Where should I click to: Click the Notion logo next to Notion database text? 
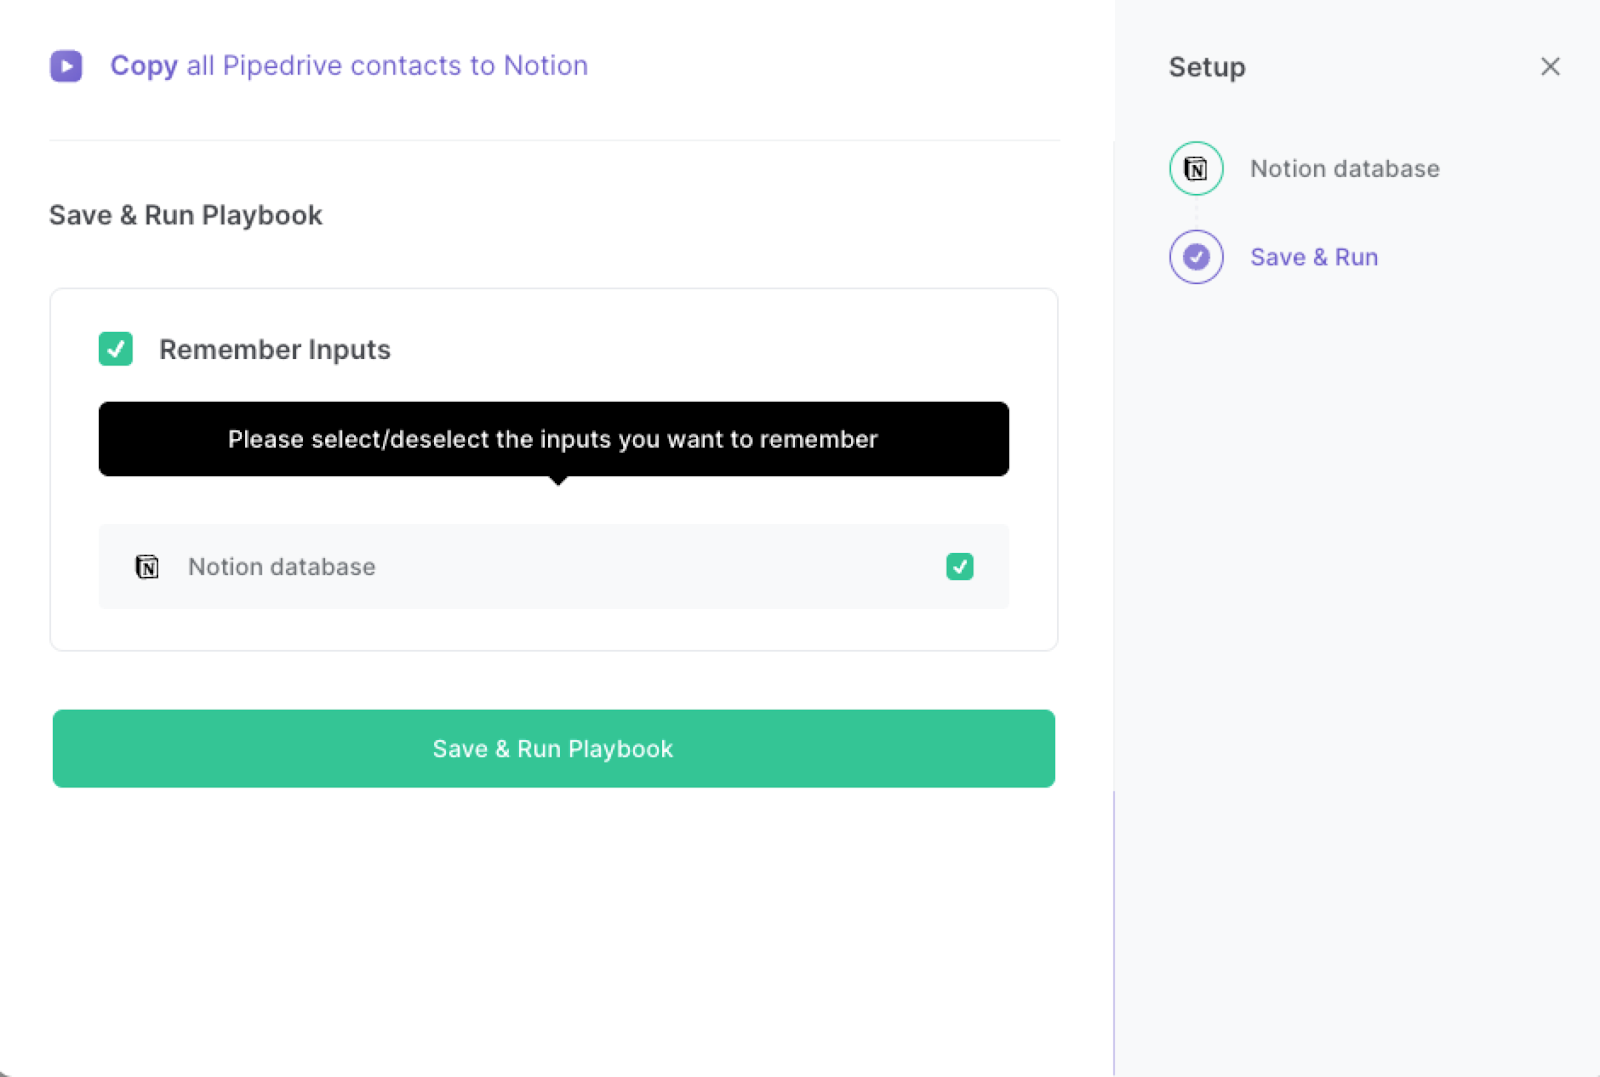[x=147, y=566]
